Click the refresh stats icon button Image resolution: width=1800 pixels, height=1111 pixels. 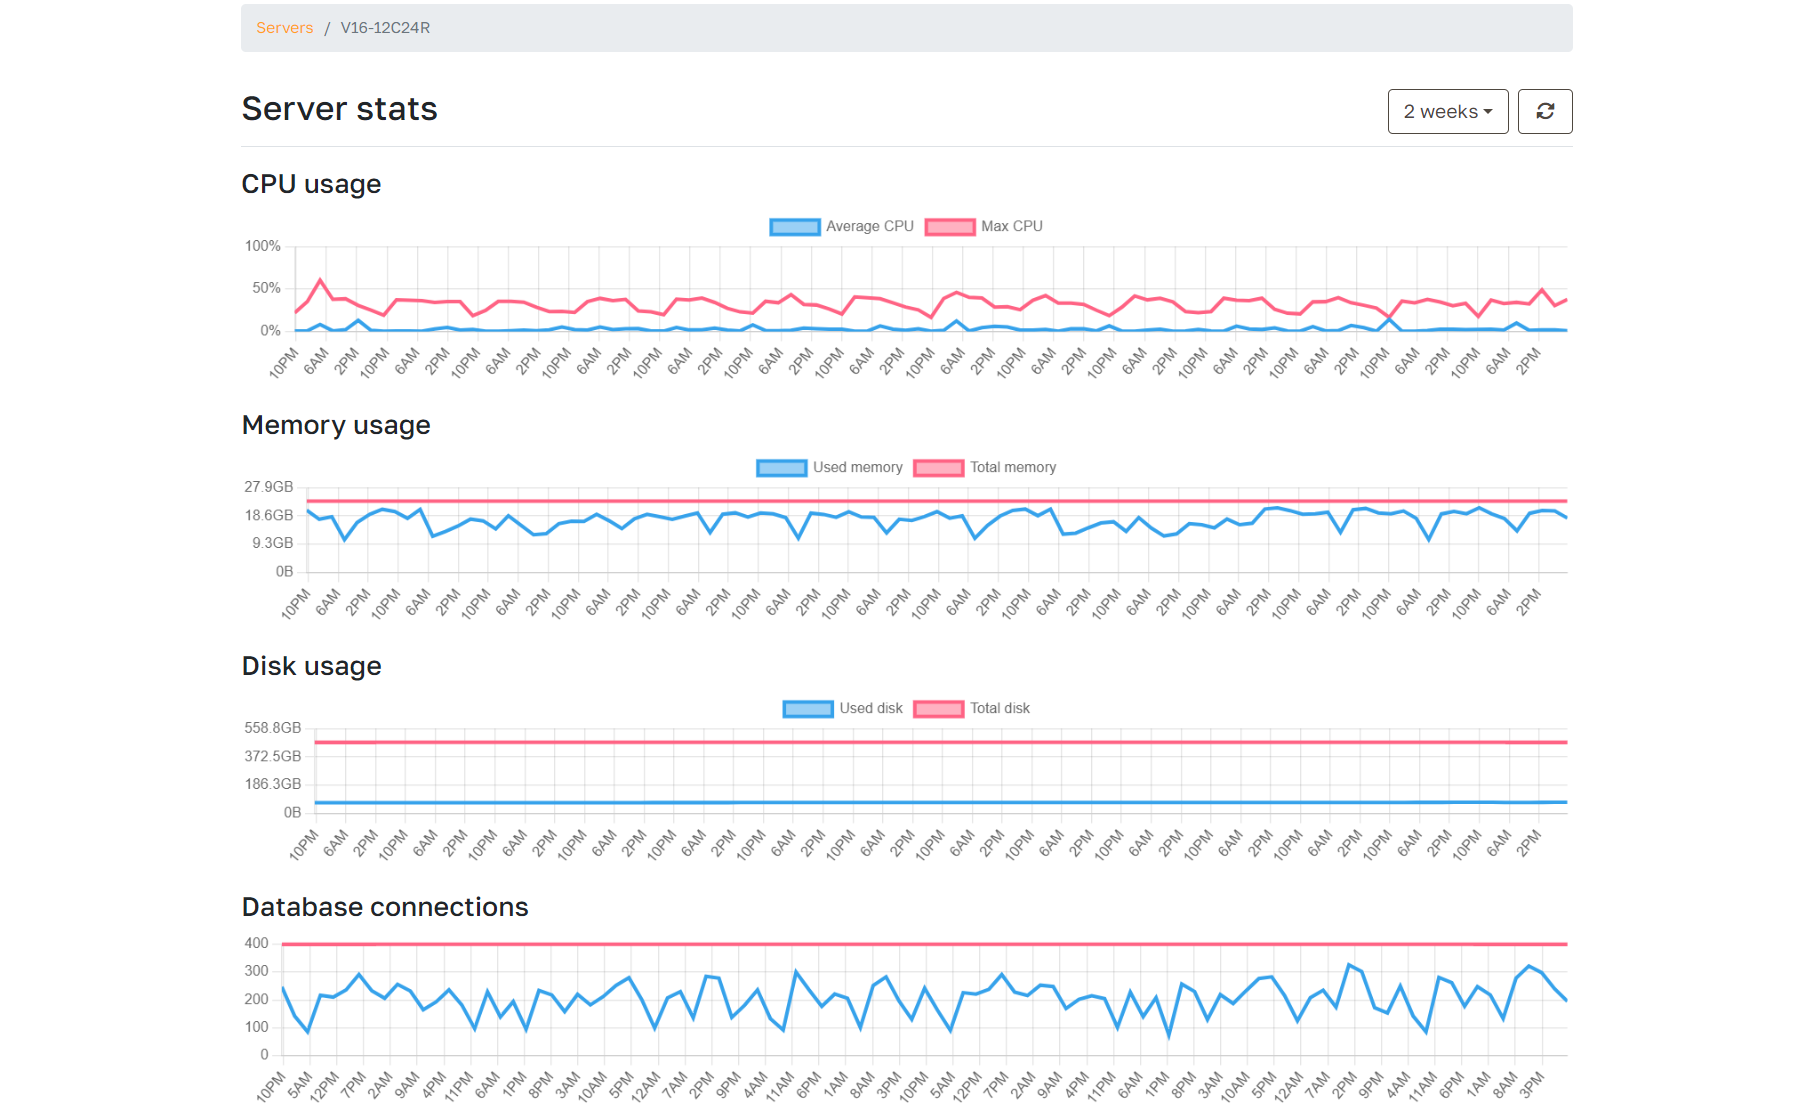pyautogui.click(x=1544, y=111)
